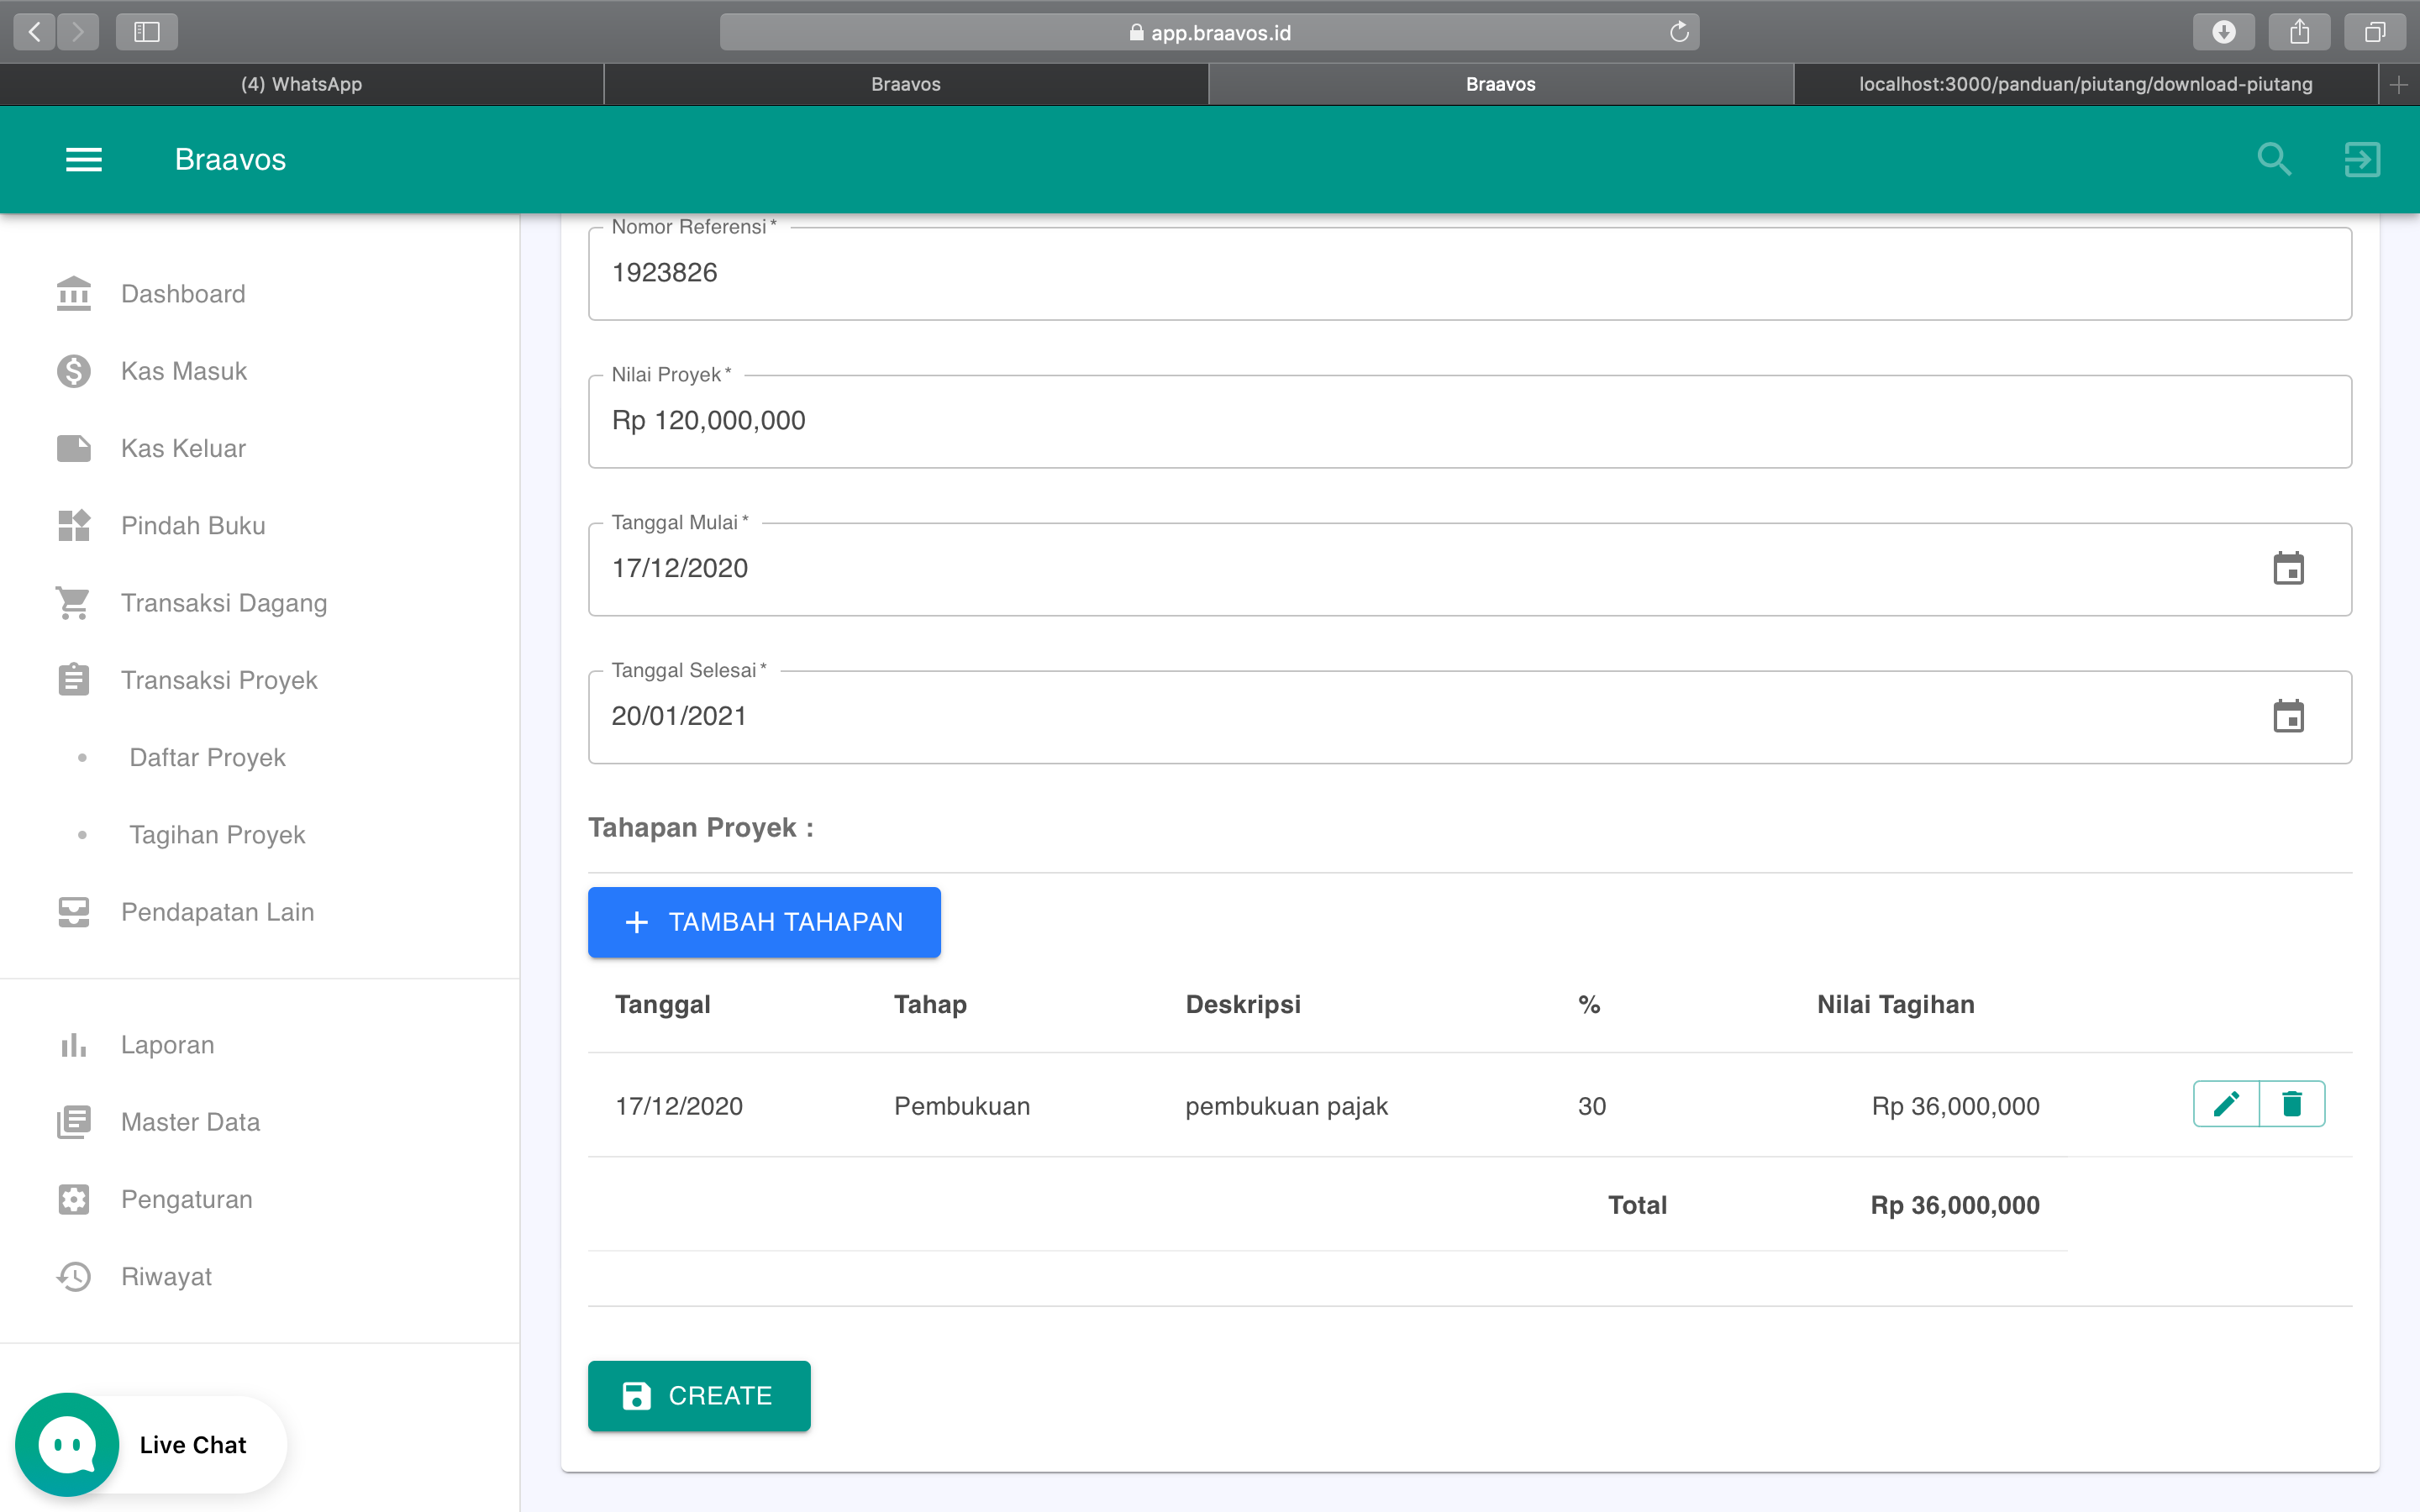Click the TAMBAH TAHAPAN button

(x=764, y=922)
